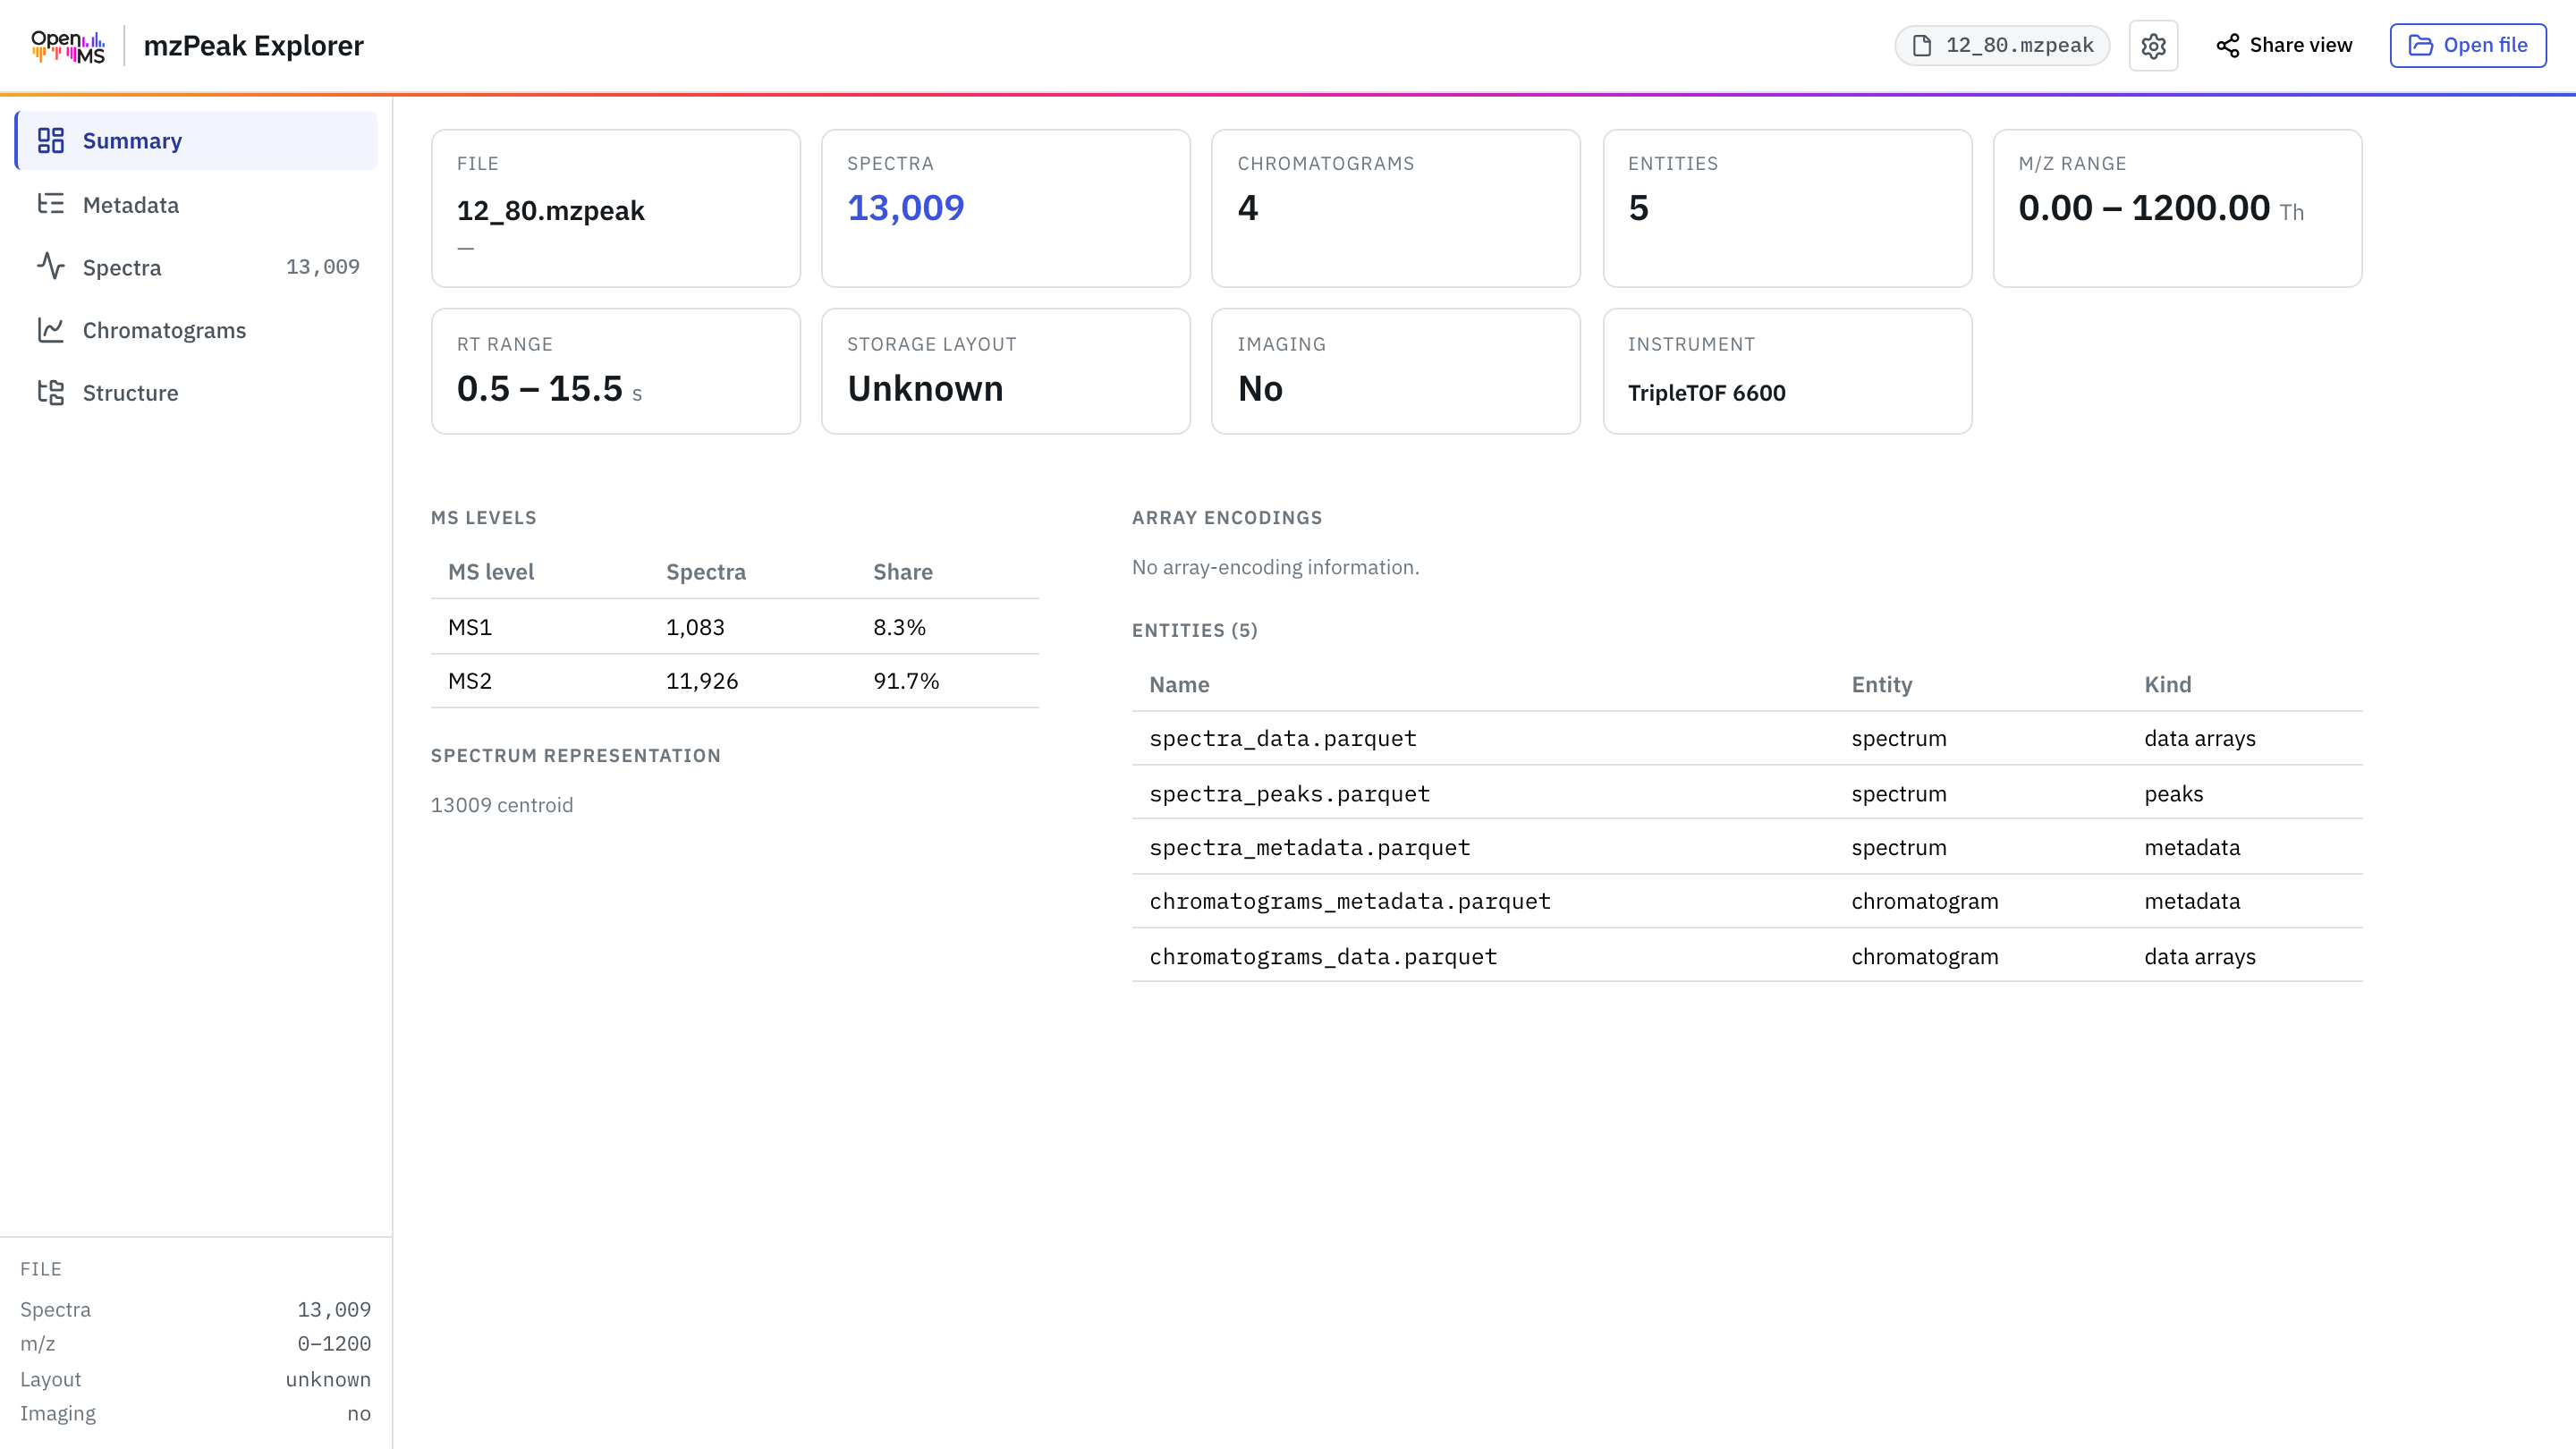
Task: Click the 13,009 badge beside Spectra
Action: pos(323,267)
